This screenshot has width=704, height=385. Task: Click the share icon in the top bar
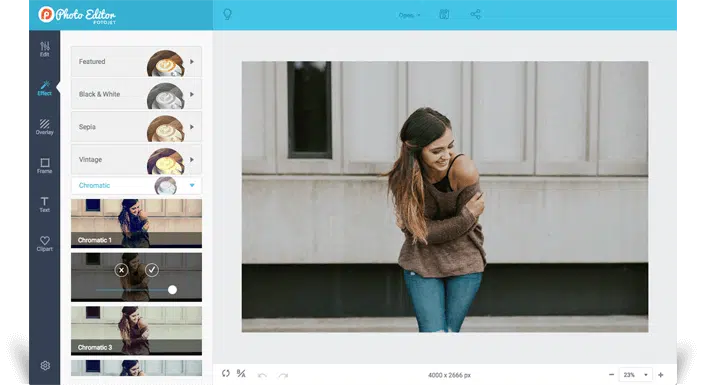pos(475,14)
